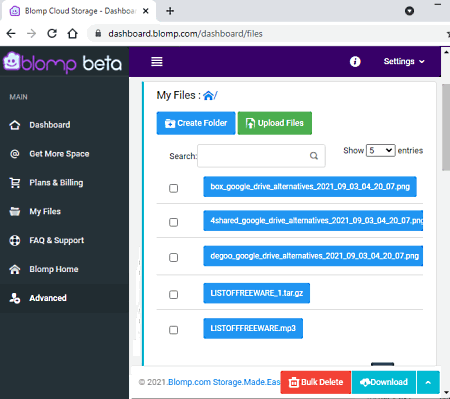This screenshot has height=399, width=450.
Task: Click the Download button
Action: [x=384, y=382]
